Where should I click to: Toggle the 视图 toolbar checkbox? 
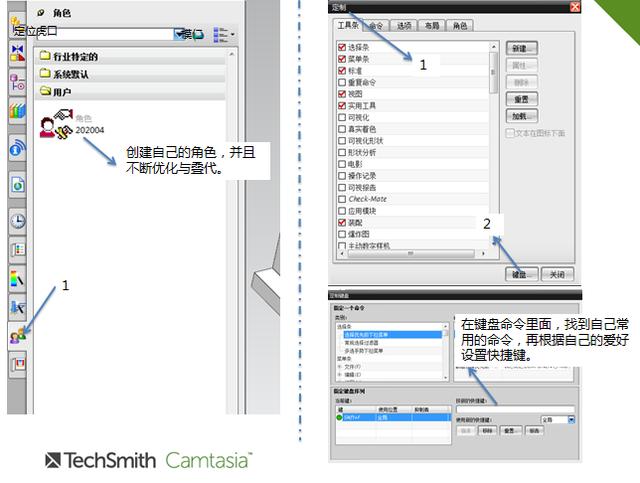click(342, 93)
